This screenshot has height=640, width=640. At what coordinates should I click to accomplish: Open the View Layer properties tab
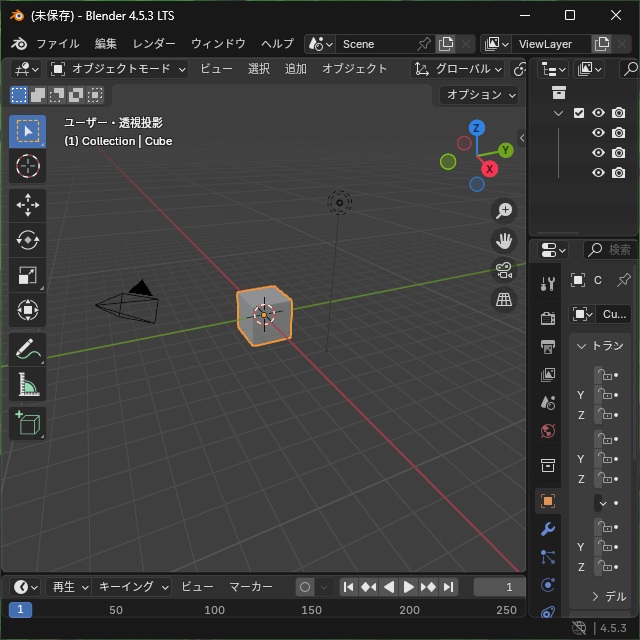pyautogui.click(x=547, y=374)
